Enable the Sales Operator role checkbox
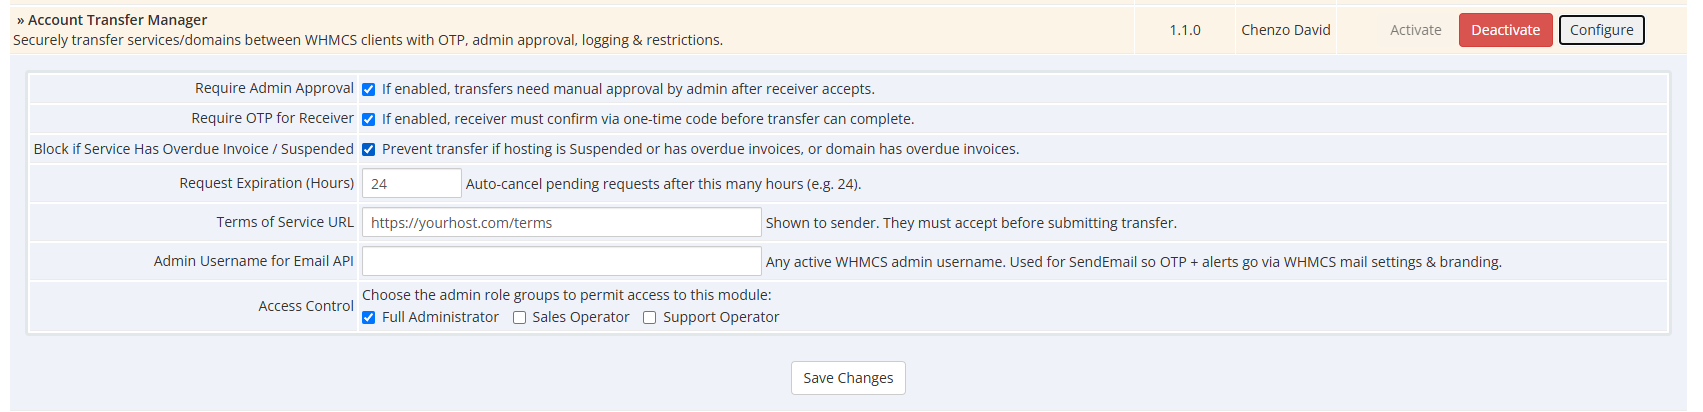This screenshot has height=412, width=1703. click(519, 317)
